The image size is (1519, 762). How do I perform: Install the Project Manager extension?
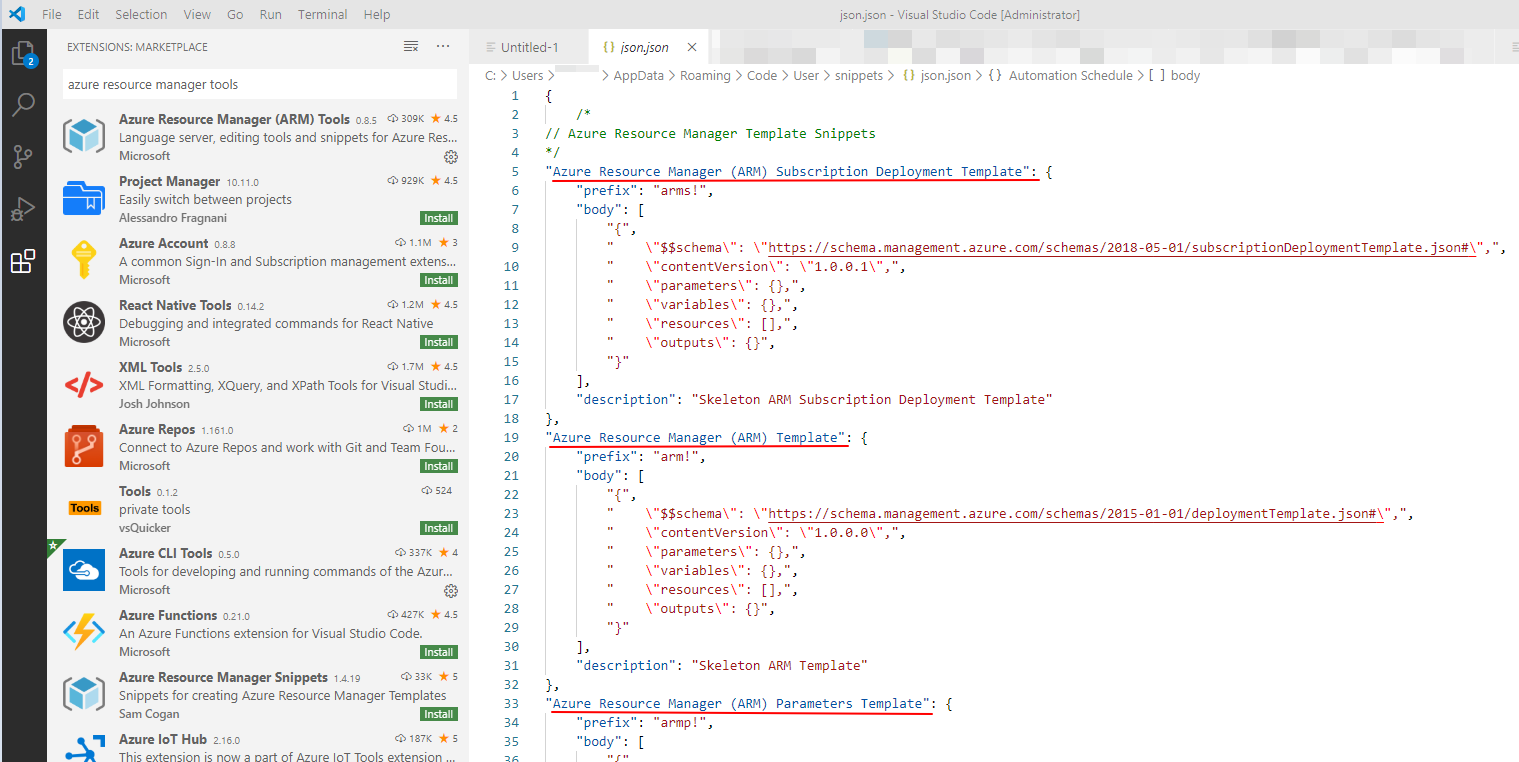(x=438, y=218)
